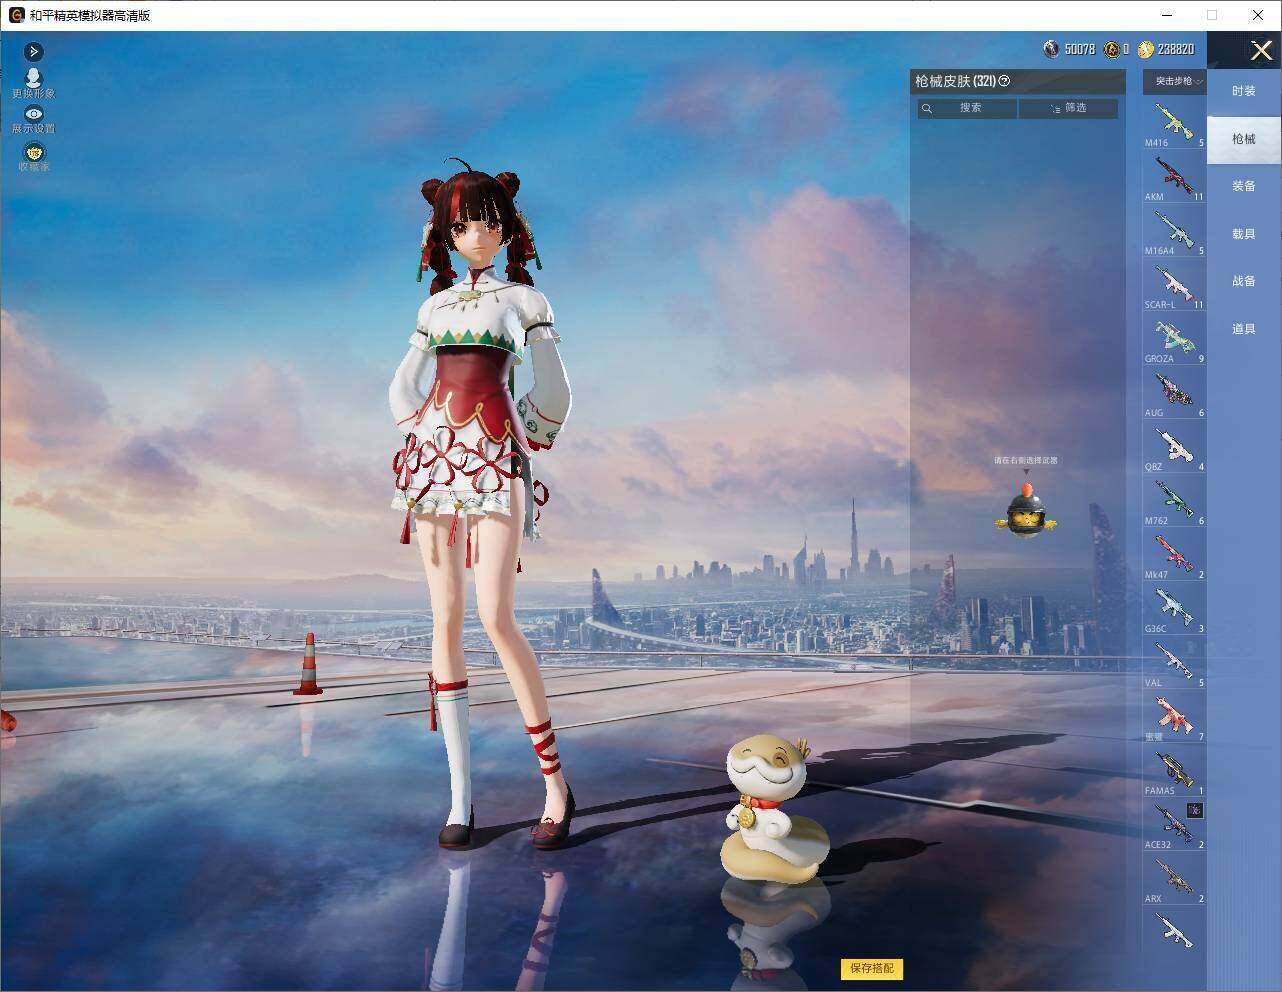Screen dimensions: 1282x992
Task: Select the GROZA weapon entry
Action: [1174, 340]
